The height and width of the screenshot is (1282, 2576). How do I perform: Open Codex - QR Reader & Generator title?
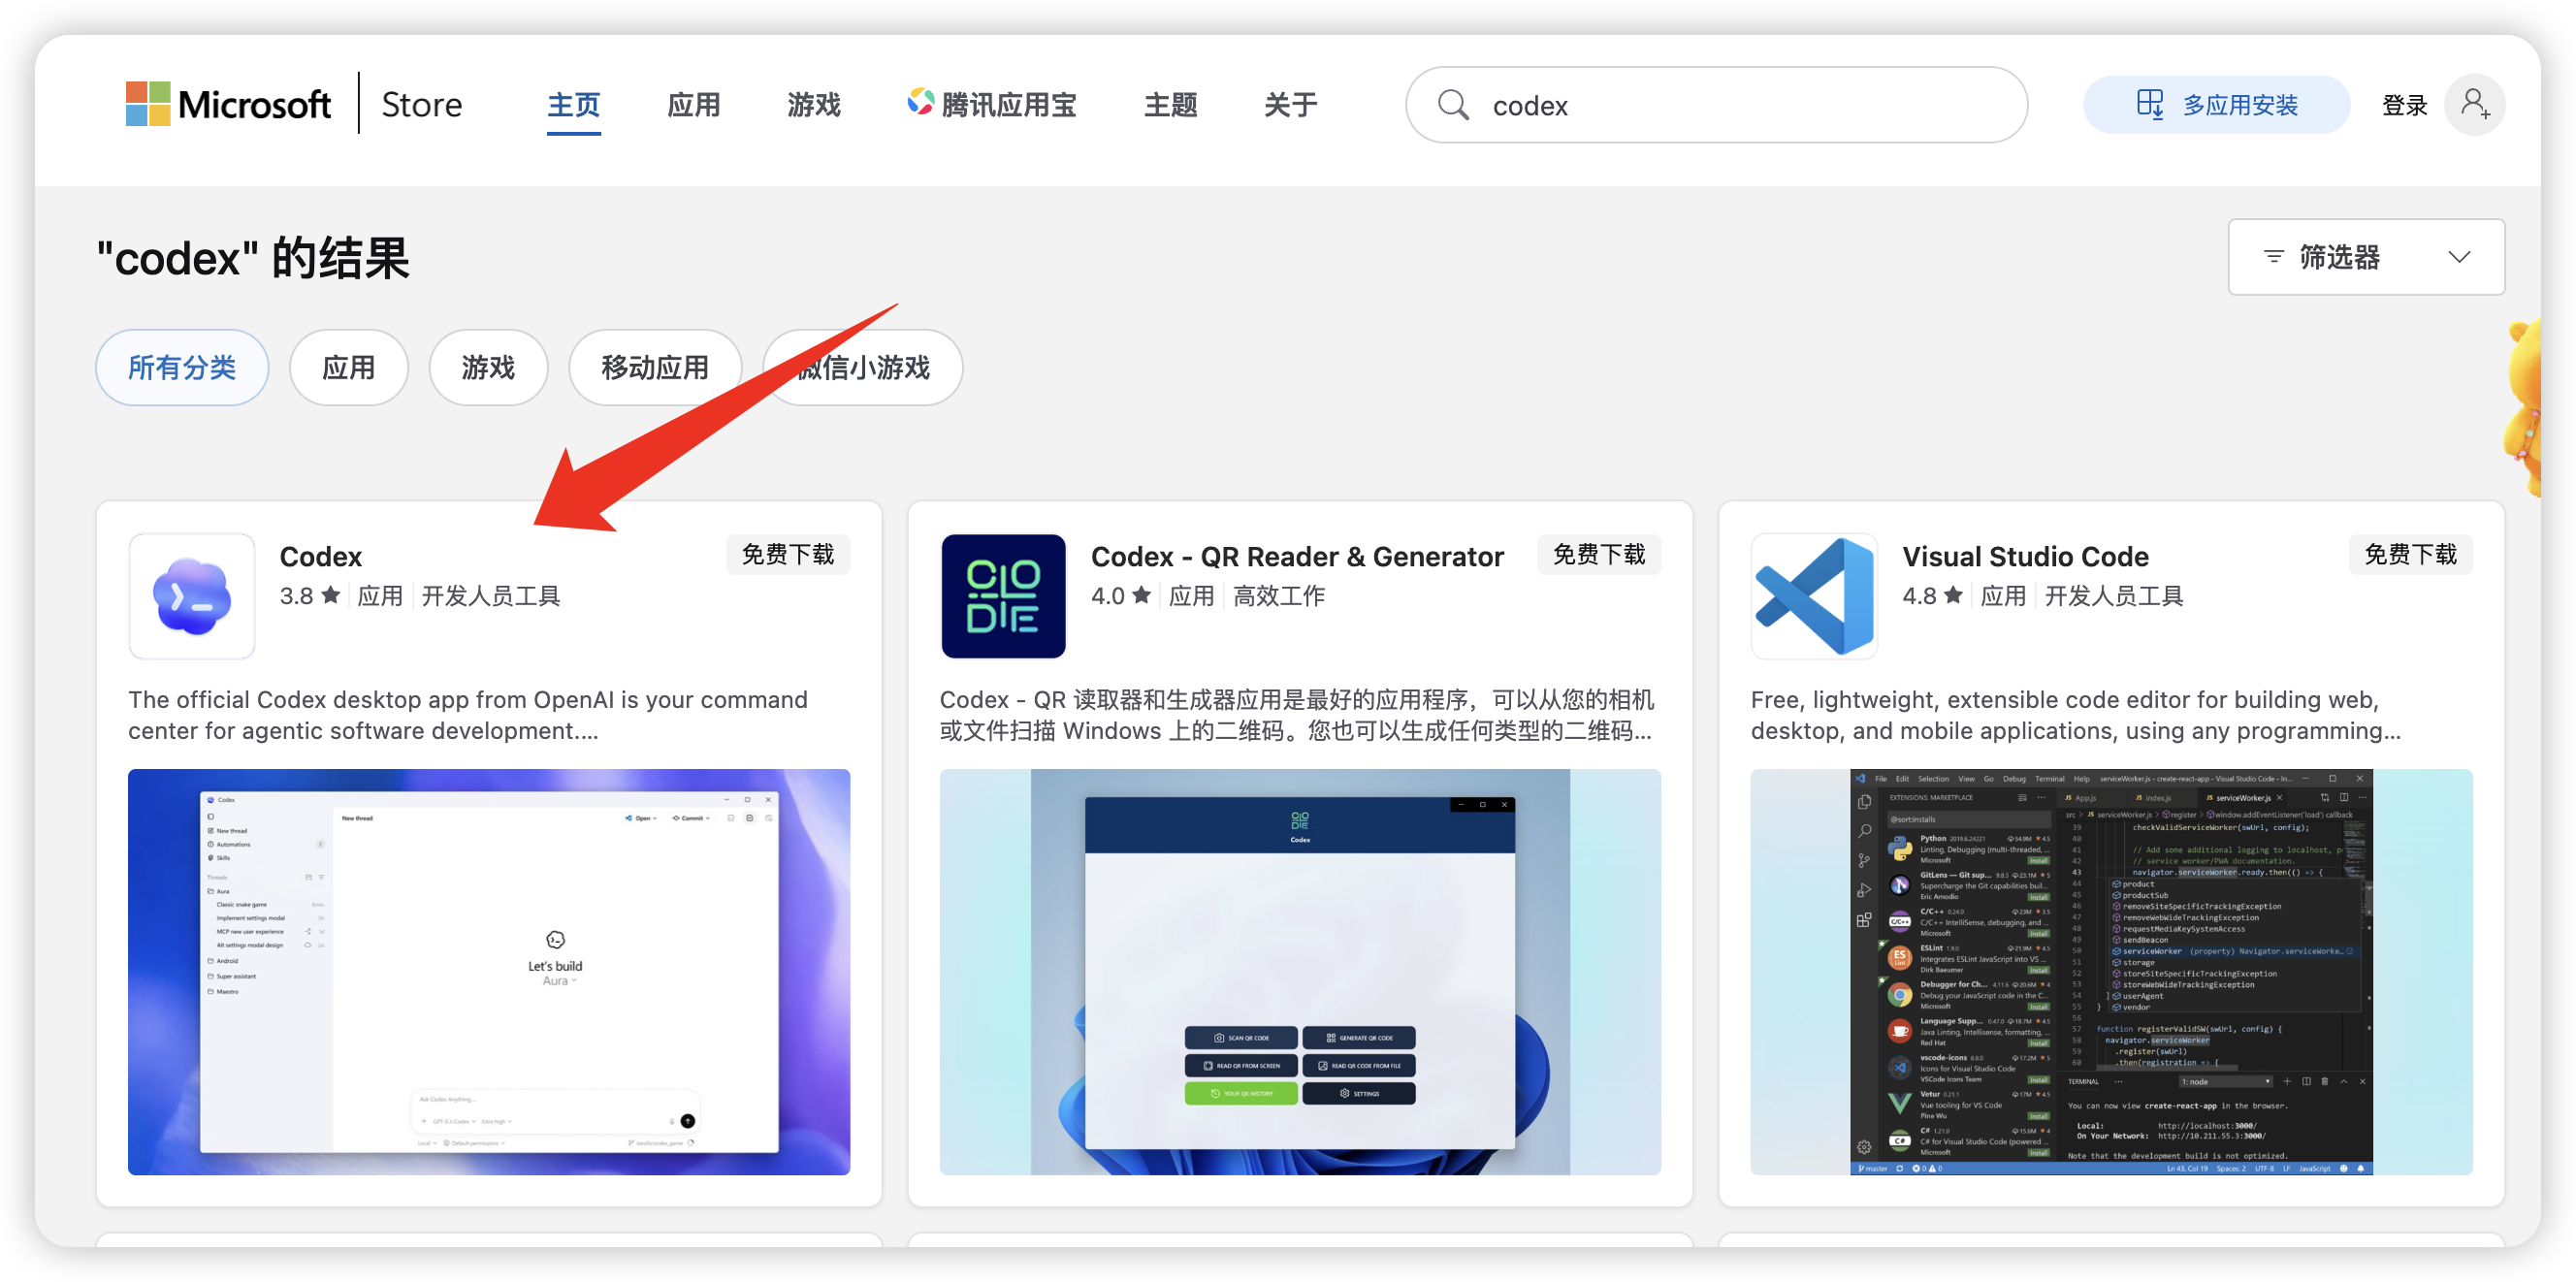click(1297, 556)
